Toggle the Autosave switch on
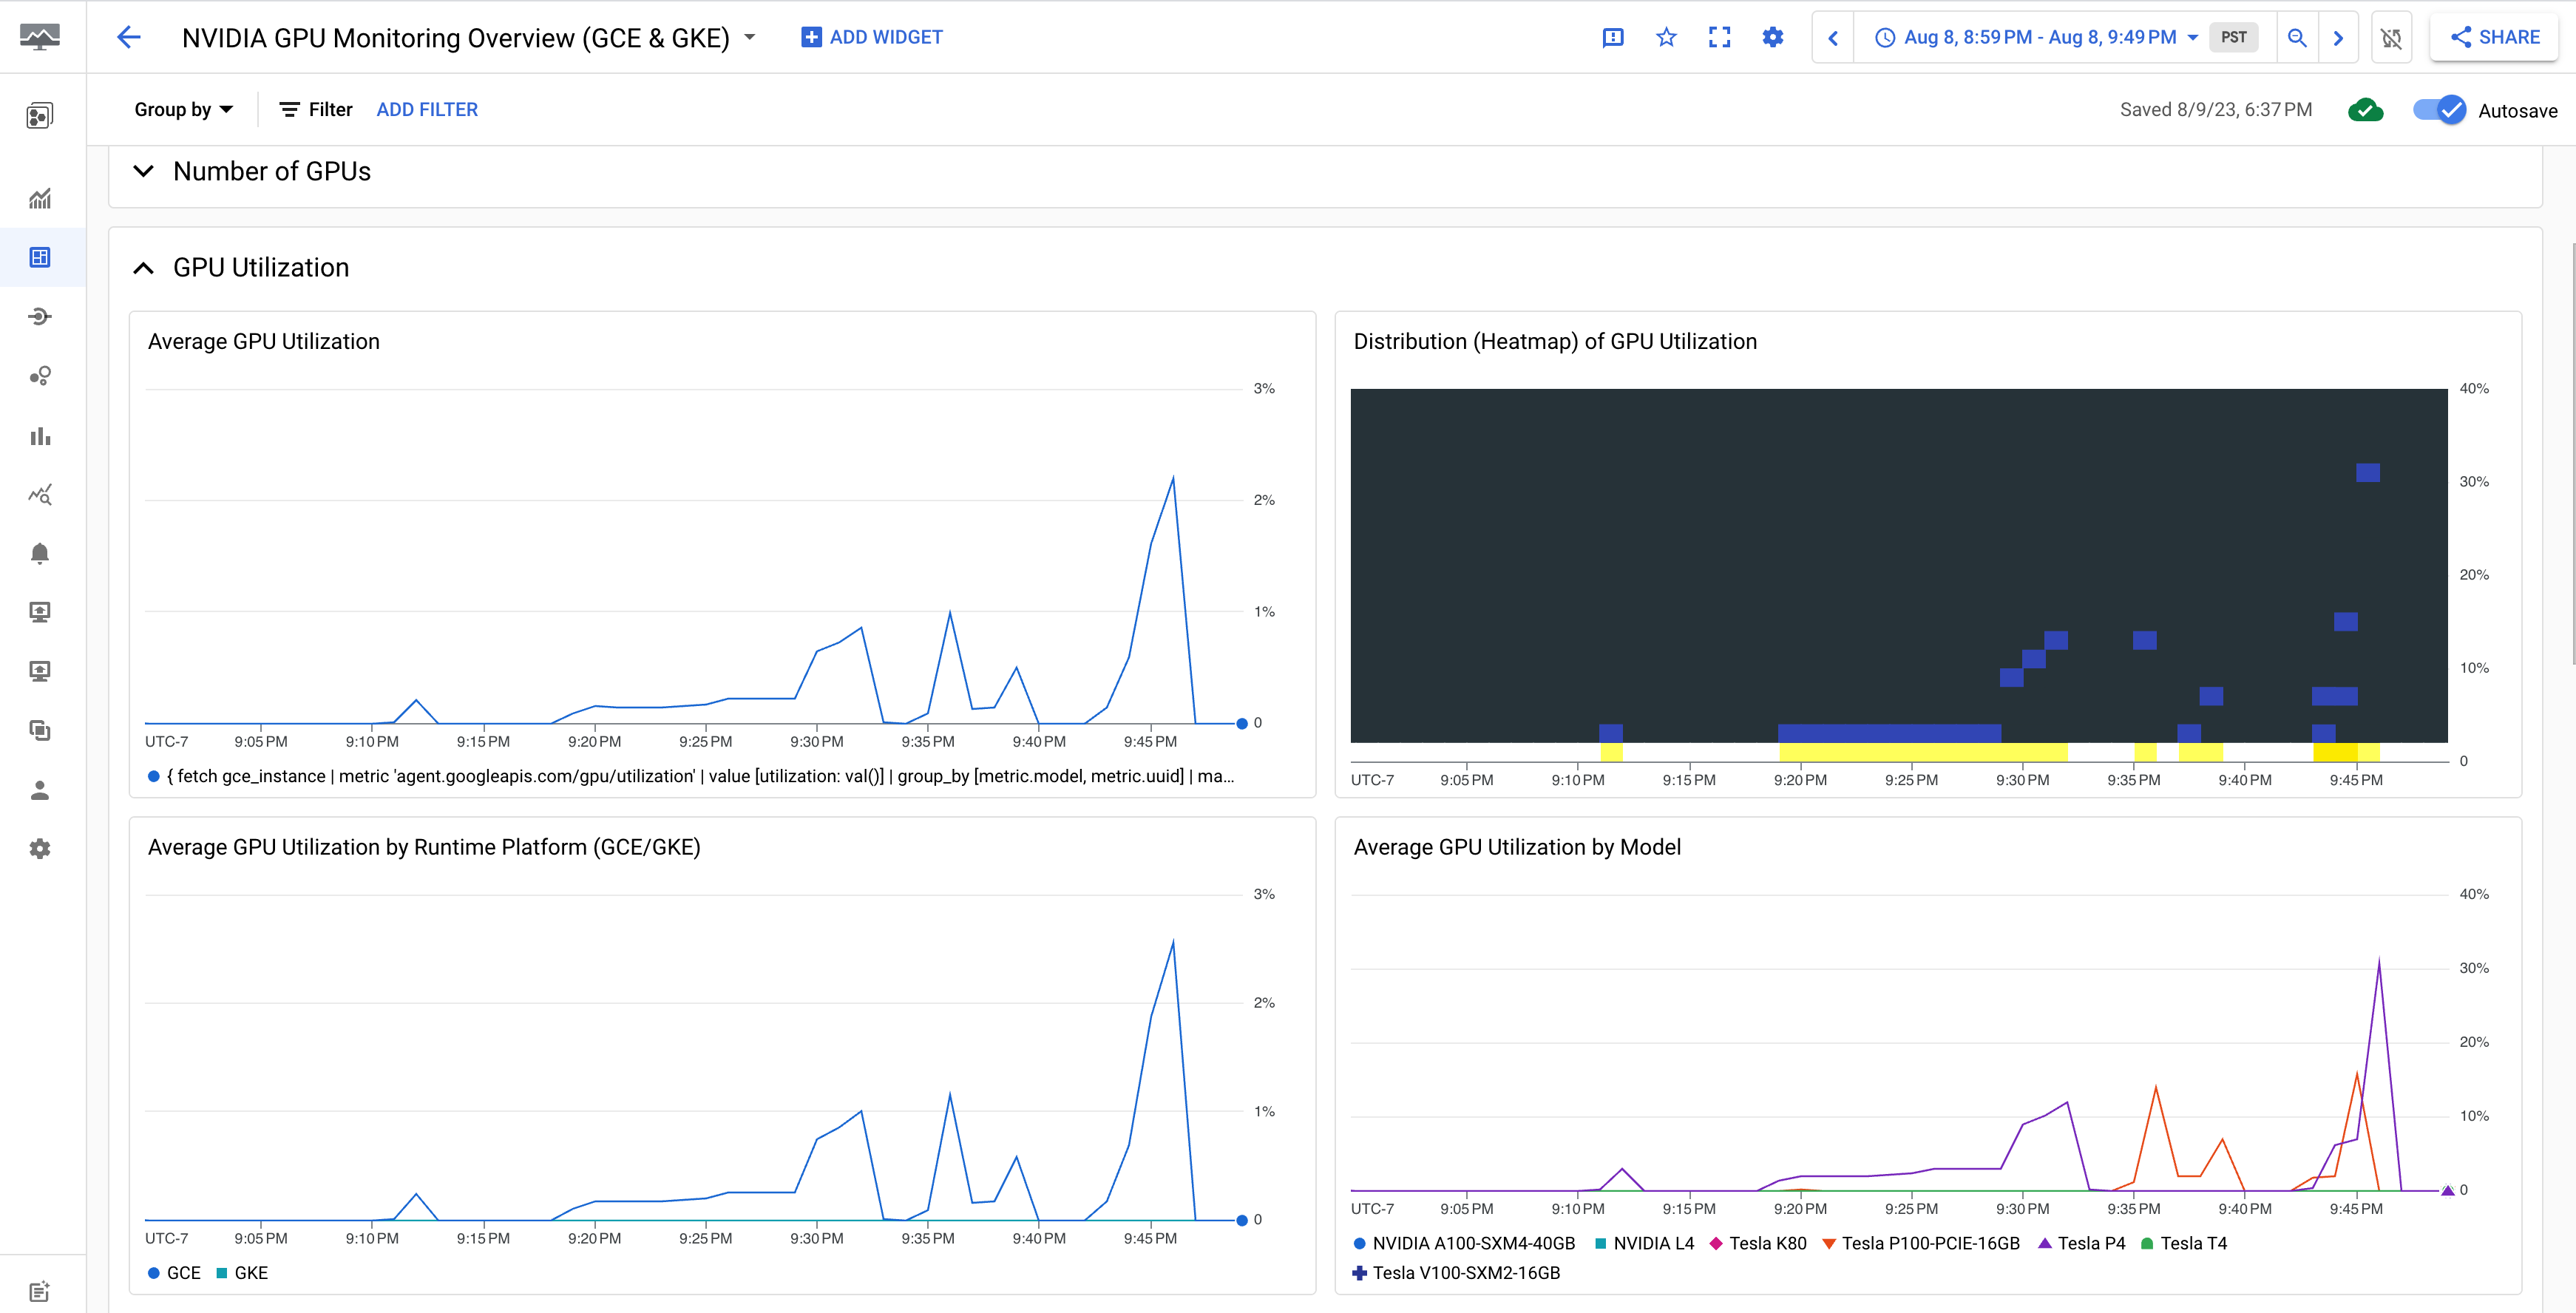This screenshot has height=1313, width=2576. (x=2438, y=109)
